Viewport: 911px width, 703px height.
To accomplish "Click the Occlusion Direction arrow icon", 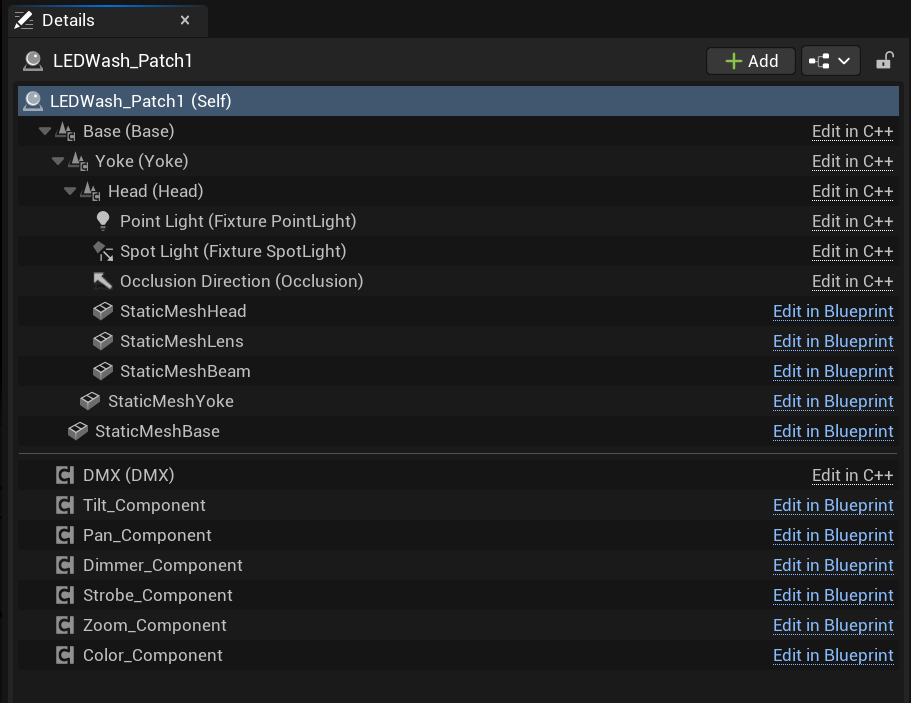I will coord(102,281).
